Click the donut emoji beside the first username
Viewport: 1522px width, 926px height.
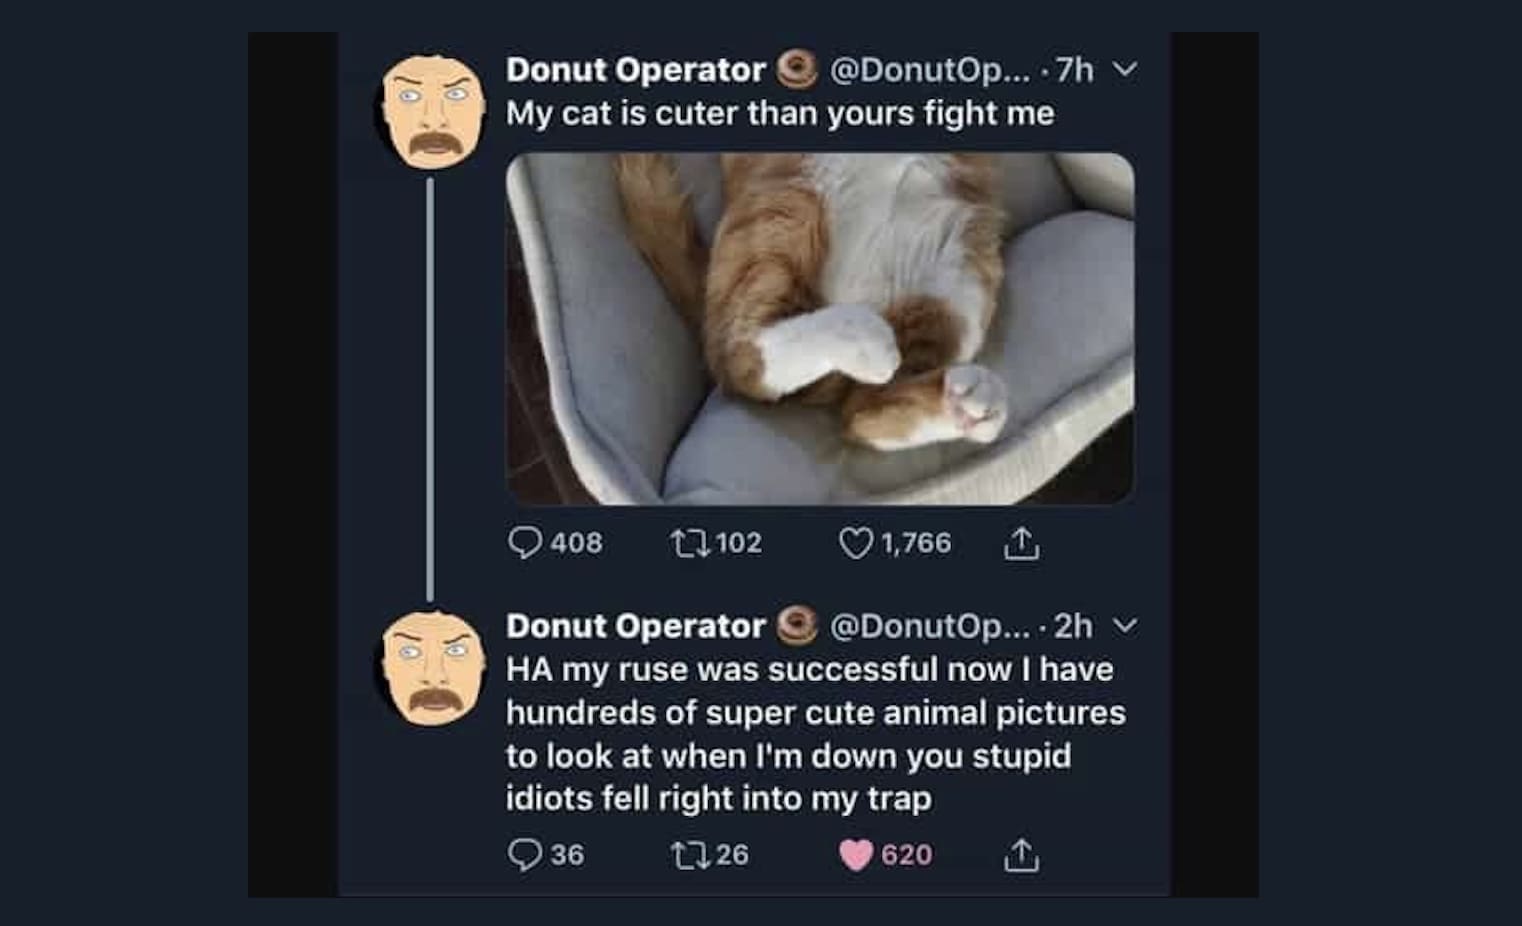(x=797, y=68)
